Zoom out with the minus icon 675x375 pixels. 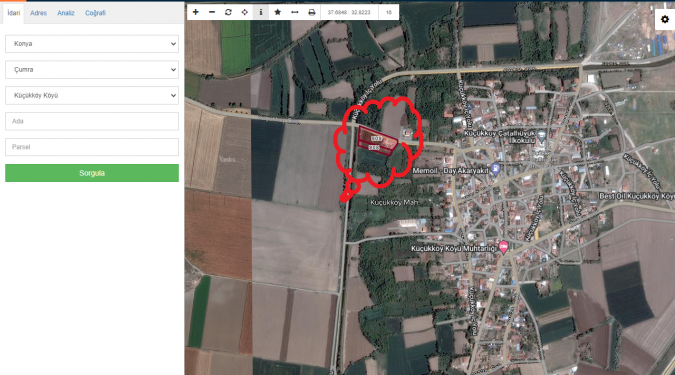[212, 12]
